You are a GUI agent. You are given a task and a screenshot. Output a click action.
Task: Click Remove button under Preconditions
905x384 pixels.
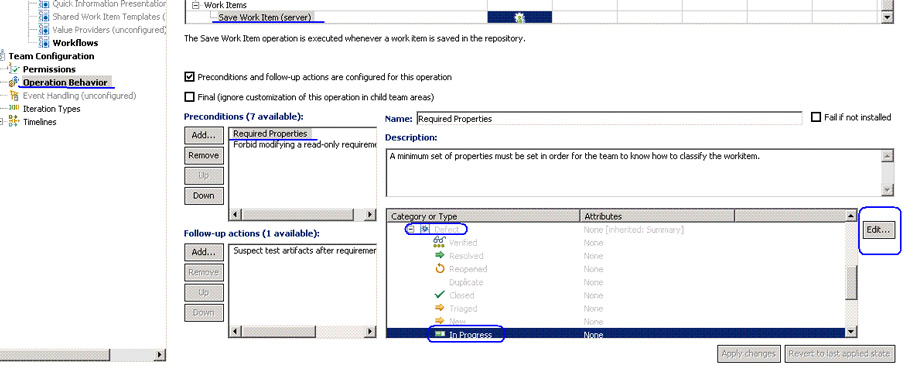204,155
